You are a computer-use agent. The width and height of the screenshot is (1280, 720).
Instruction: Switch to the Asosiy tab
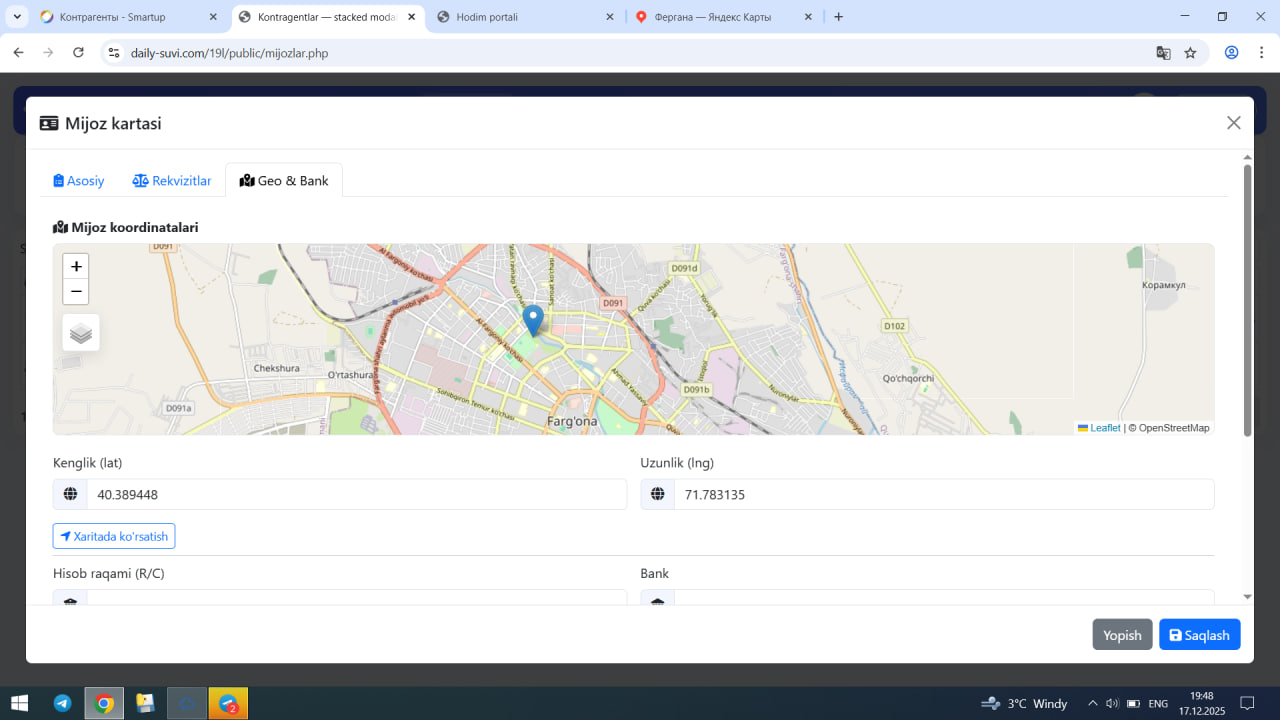[x=79, y=181]
